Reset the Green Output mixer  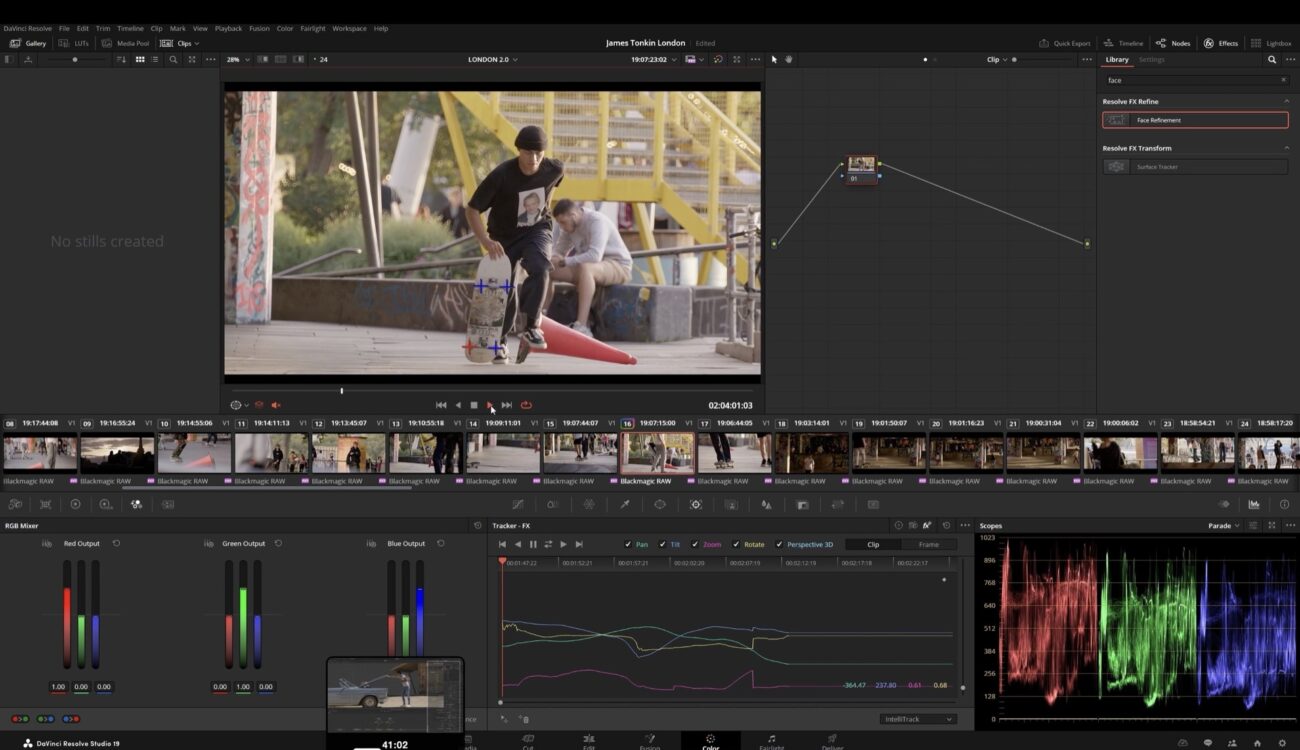(278, 543)
